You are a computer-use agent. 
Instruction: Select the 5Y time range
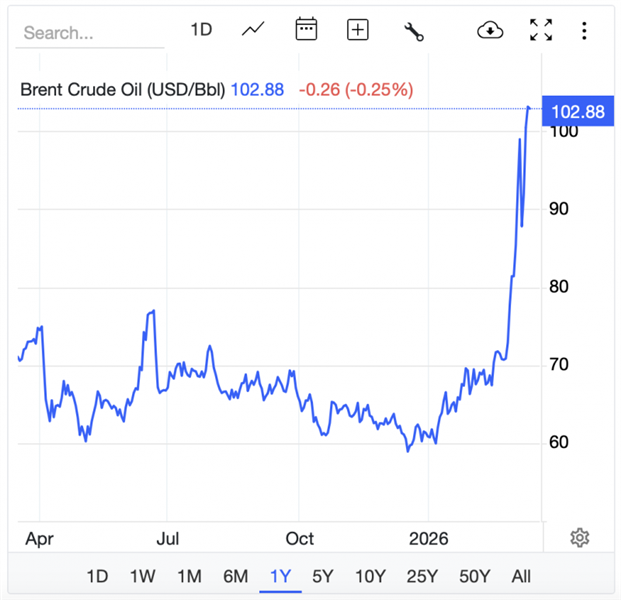pos(323,576)
